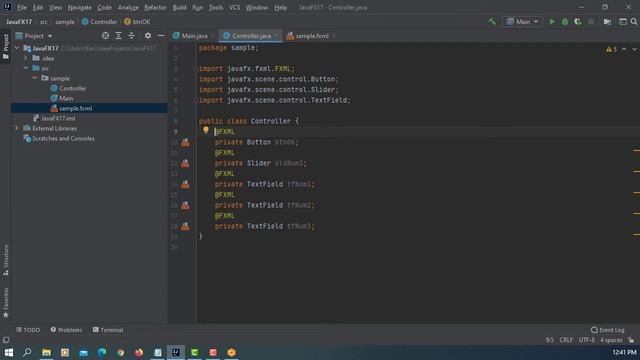Click FXML gutter icon beside tfNum1 line
The height and width of the screenshot is (360, 640).
(185, 184)
